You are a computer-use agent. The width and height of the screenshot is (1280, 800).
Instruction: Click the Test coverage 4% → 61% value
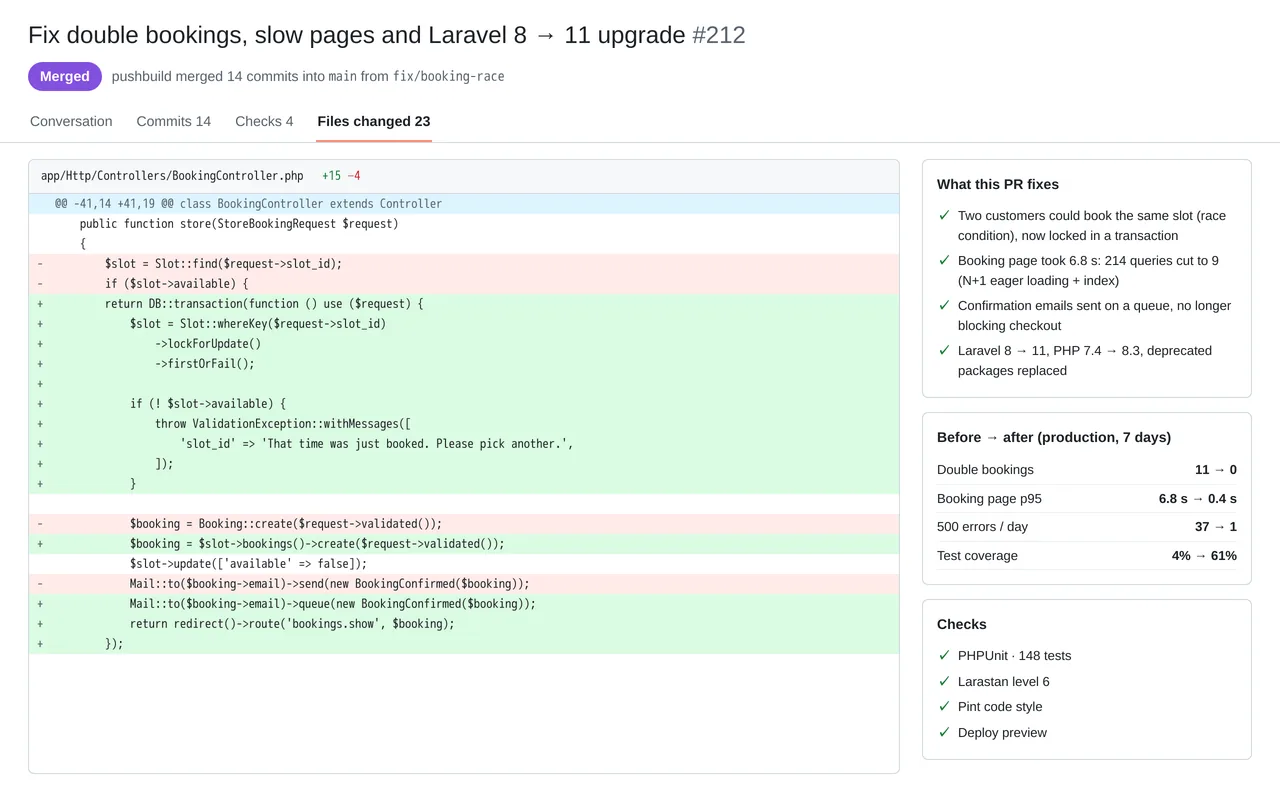[1204, 556]
